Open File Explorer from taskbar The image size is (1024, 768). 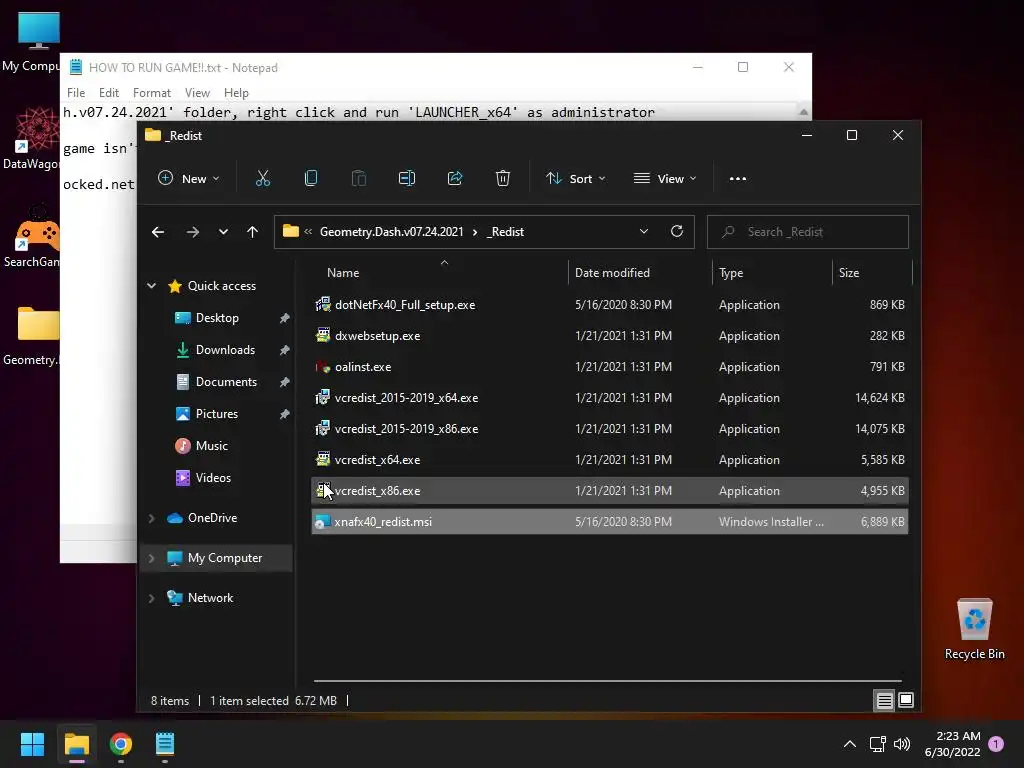76,744
